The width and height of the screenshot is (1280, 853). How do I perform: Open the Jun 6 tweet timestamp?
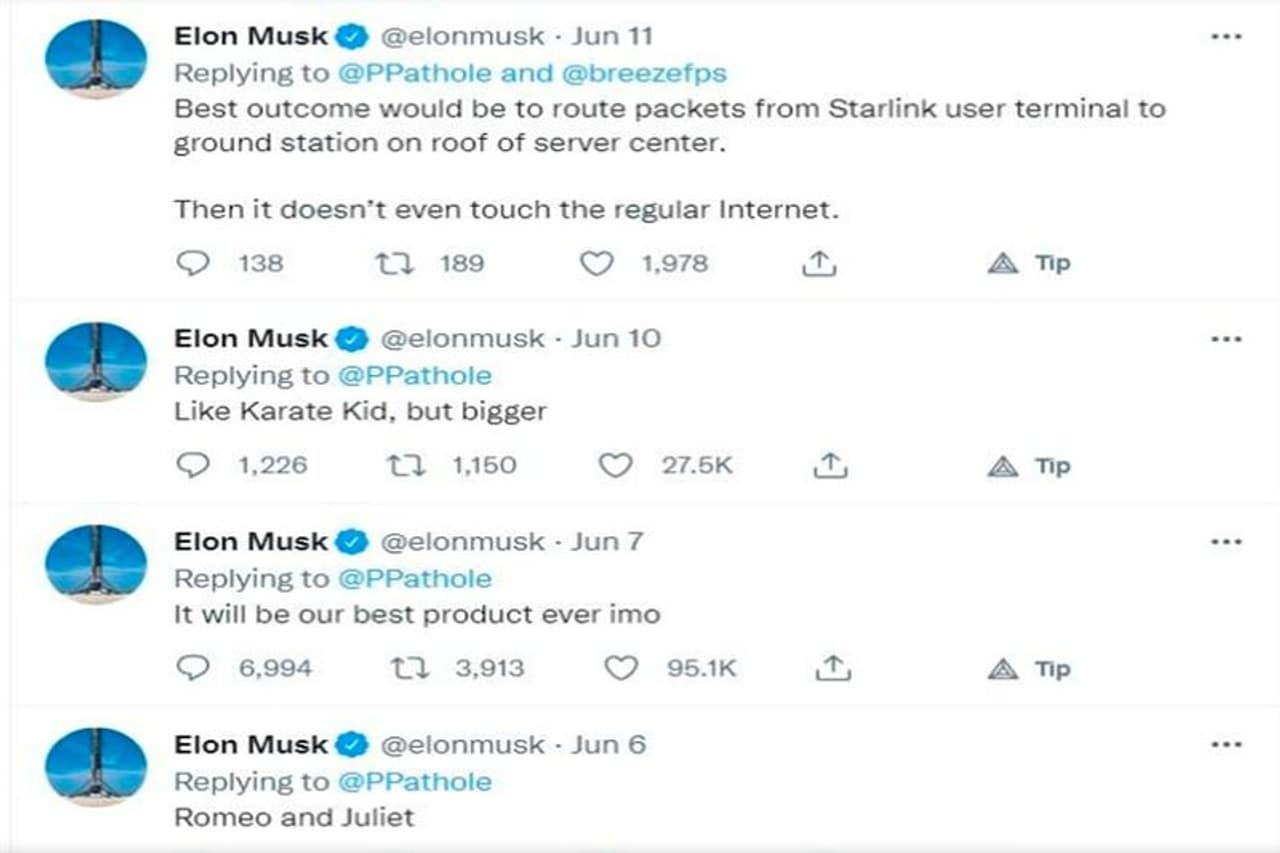pyautogui.click(x=608, y=745)
